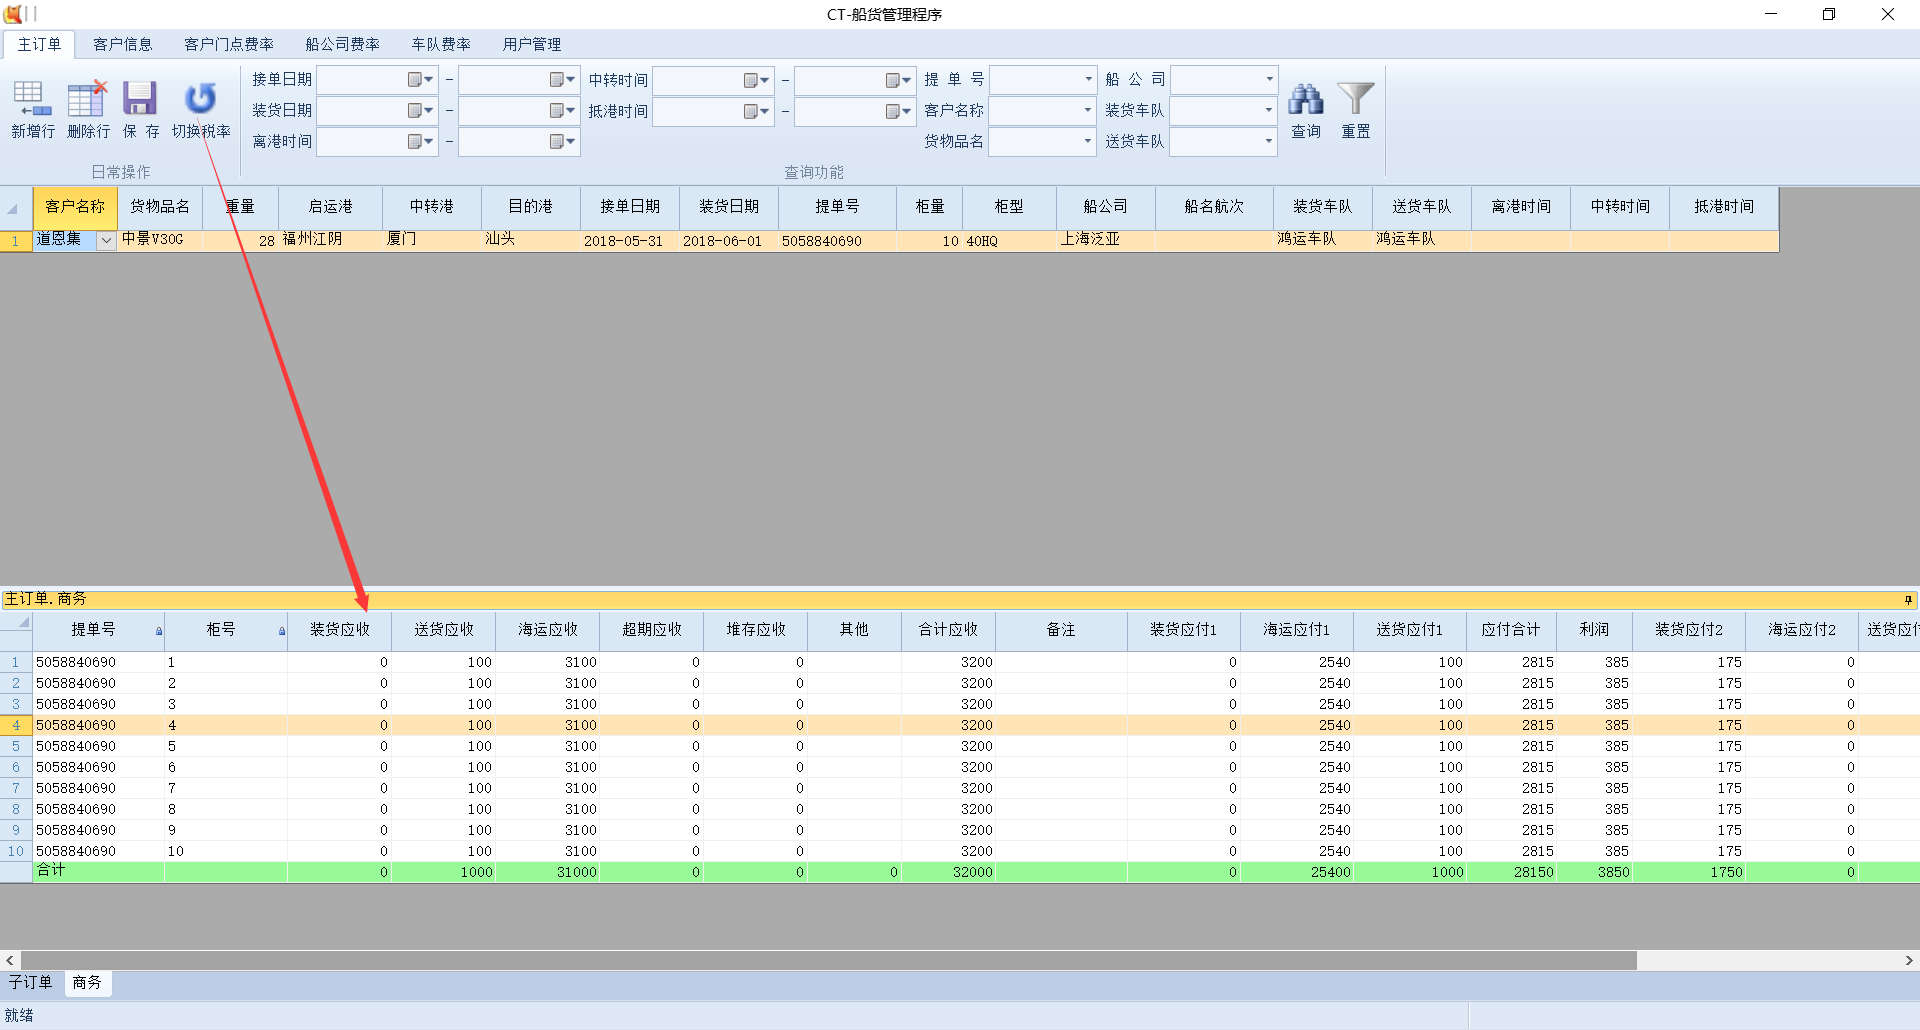Expand the 货物品名 combo box

pos(1088,141)
